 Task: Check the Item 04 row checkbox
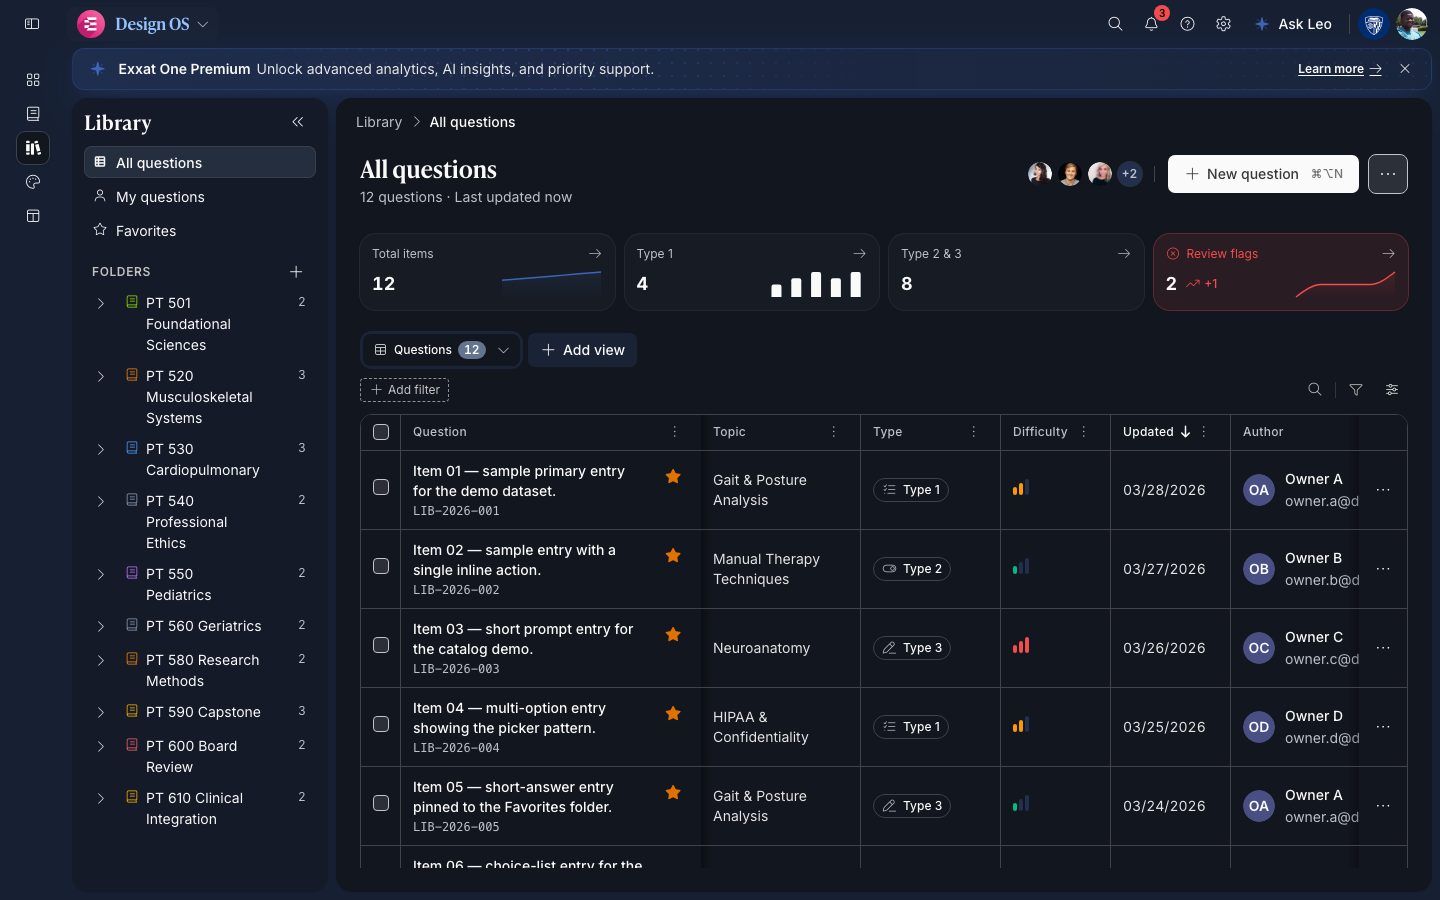[381, 724]
